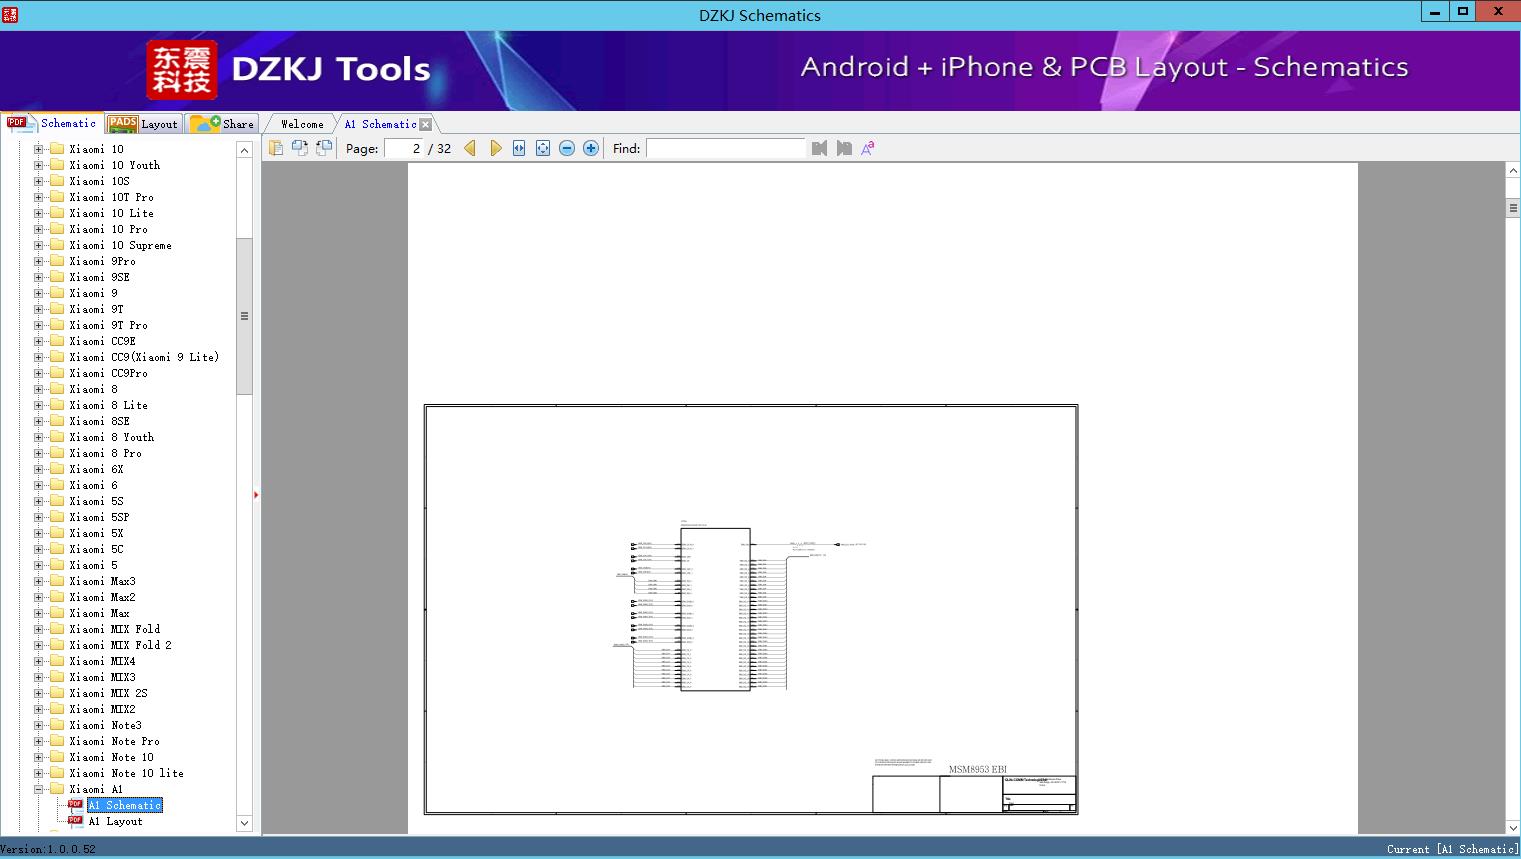1521x859 pixels.
Task: Zoom in with the plus icon
Action: 591,148
